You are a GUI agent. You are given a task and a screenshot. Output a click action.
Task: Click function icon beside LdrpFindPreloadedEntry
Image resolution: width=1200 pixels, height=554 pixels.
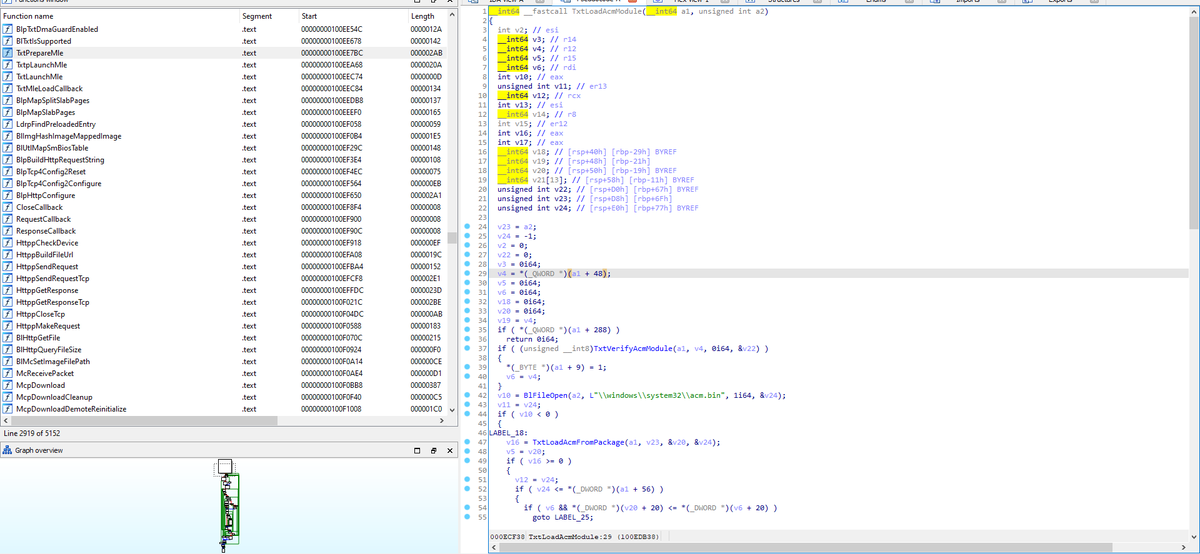(8, 124)
